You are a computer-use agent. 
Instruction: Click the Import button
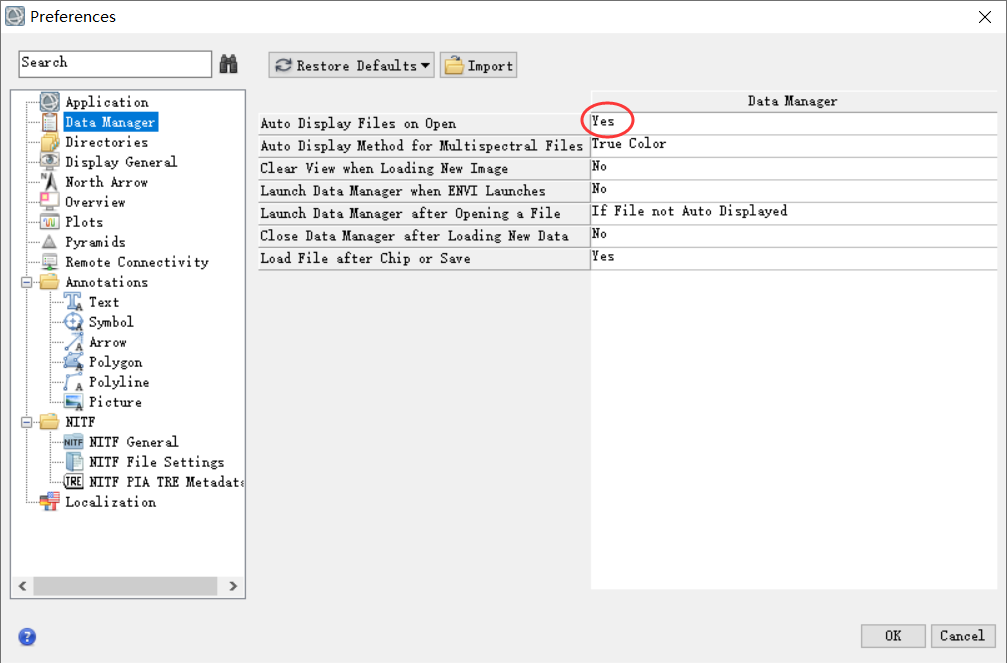478,66
